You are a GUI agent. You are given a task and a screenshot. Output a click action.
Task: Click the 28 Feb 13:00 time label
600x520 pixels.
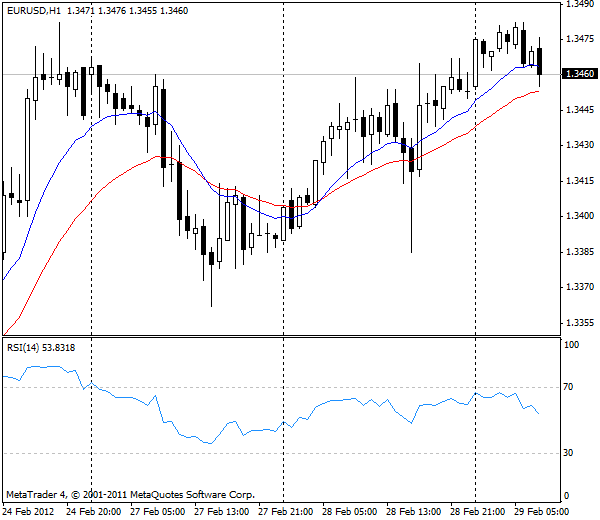(413, 512)
